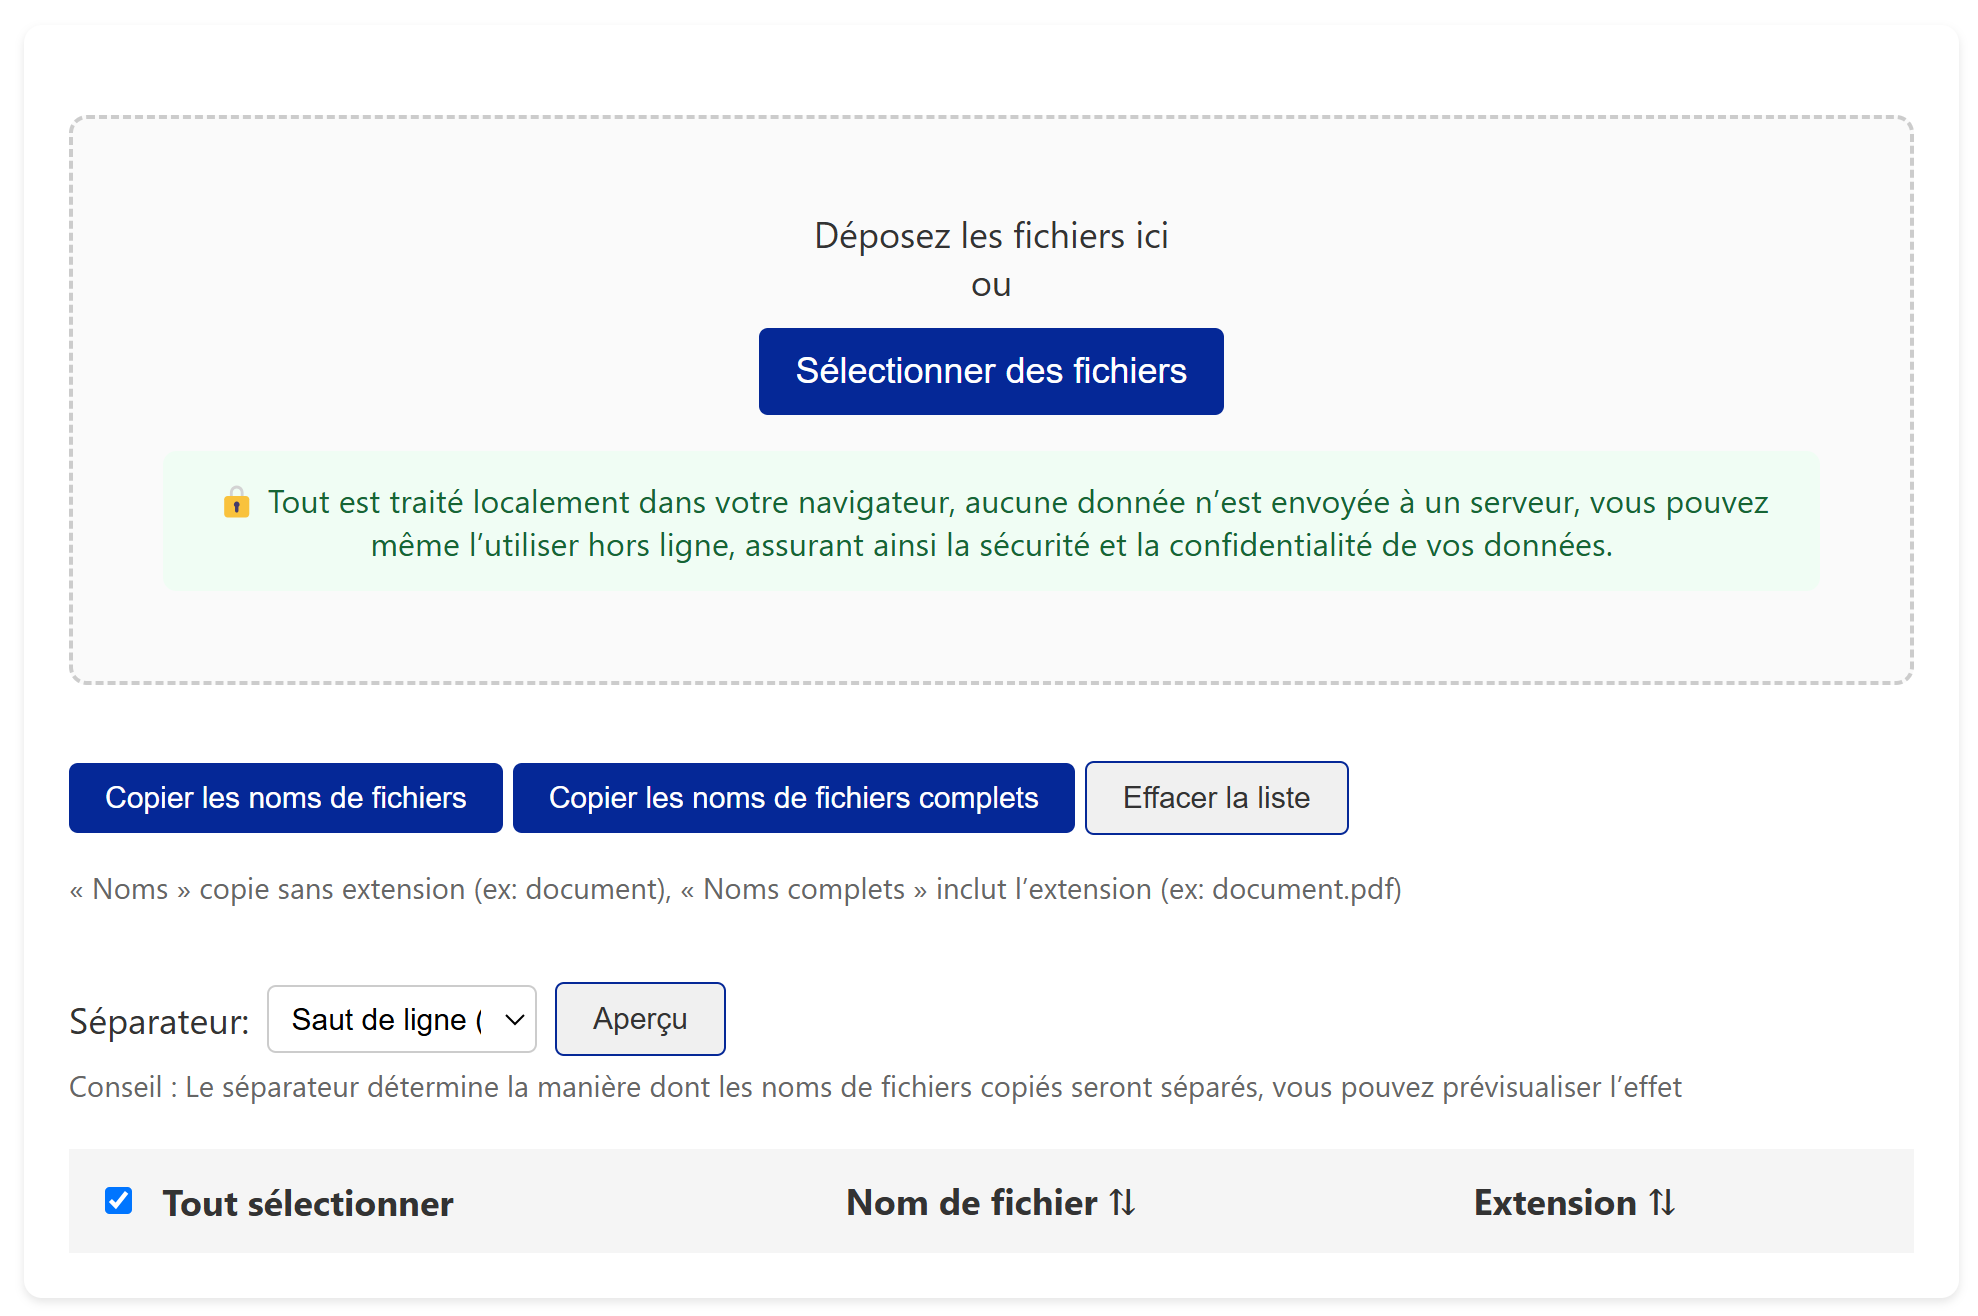The width and height of the screenshot is (1978, 1316).
Task: Sort by the Extension column header
Action: (x=1574, y=1202)
